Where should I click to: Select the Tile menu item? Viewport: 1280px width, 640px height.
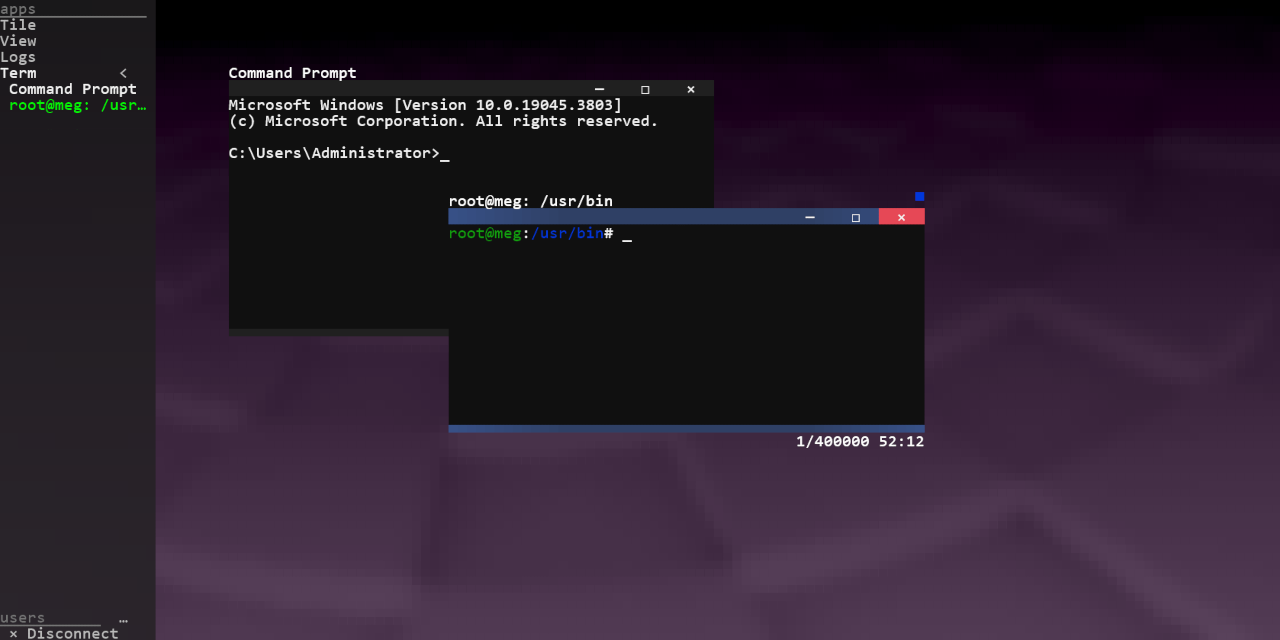pyautogui.click(x=18, y=25)
